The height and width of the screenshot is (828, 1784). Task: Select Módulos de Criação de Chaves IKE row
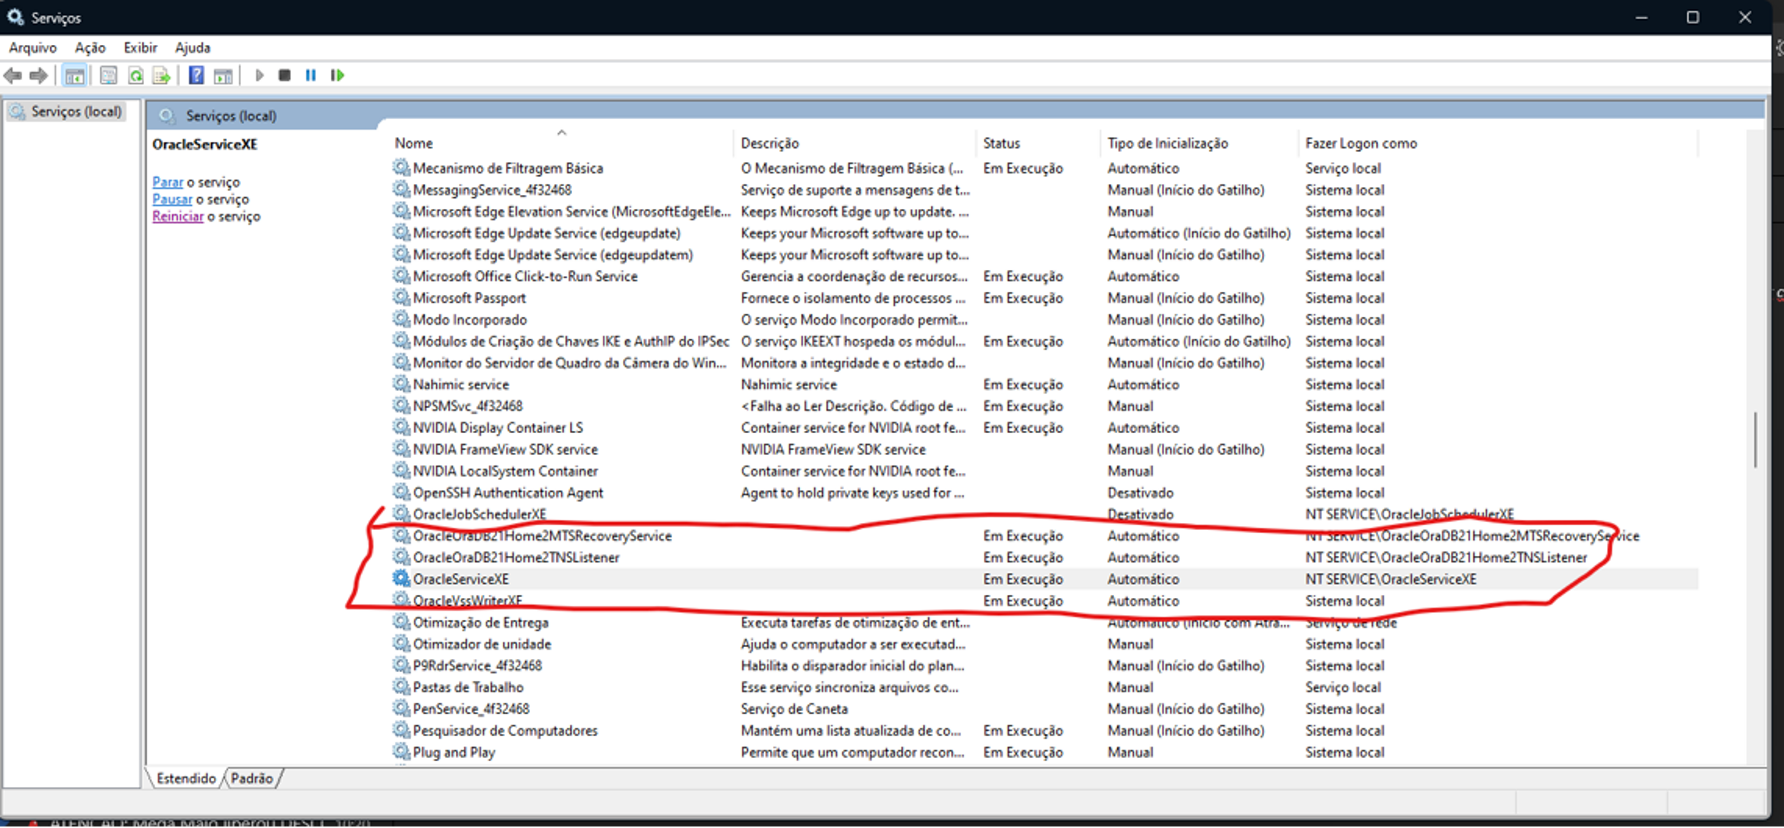tap(1044, 341)
